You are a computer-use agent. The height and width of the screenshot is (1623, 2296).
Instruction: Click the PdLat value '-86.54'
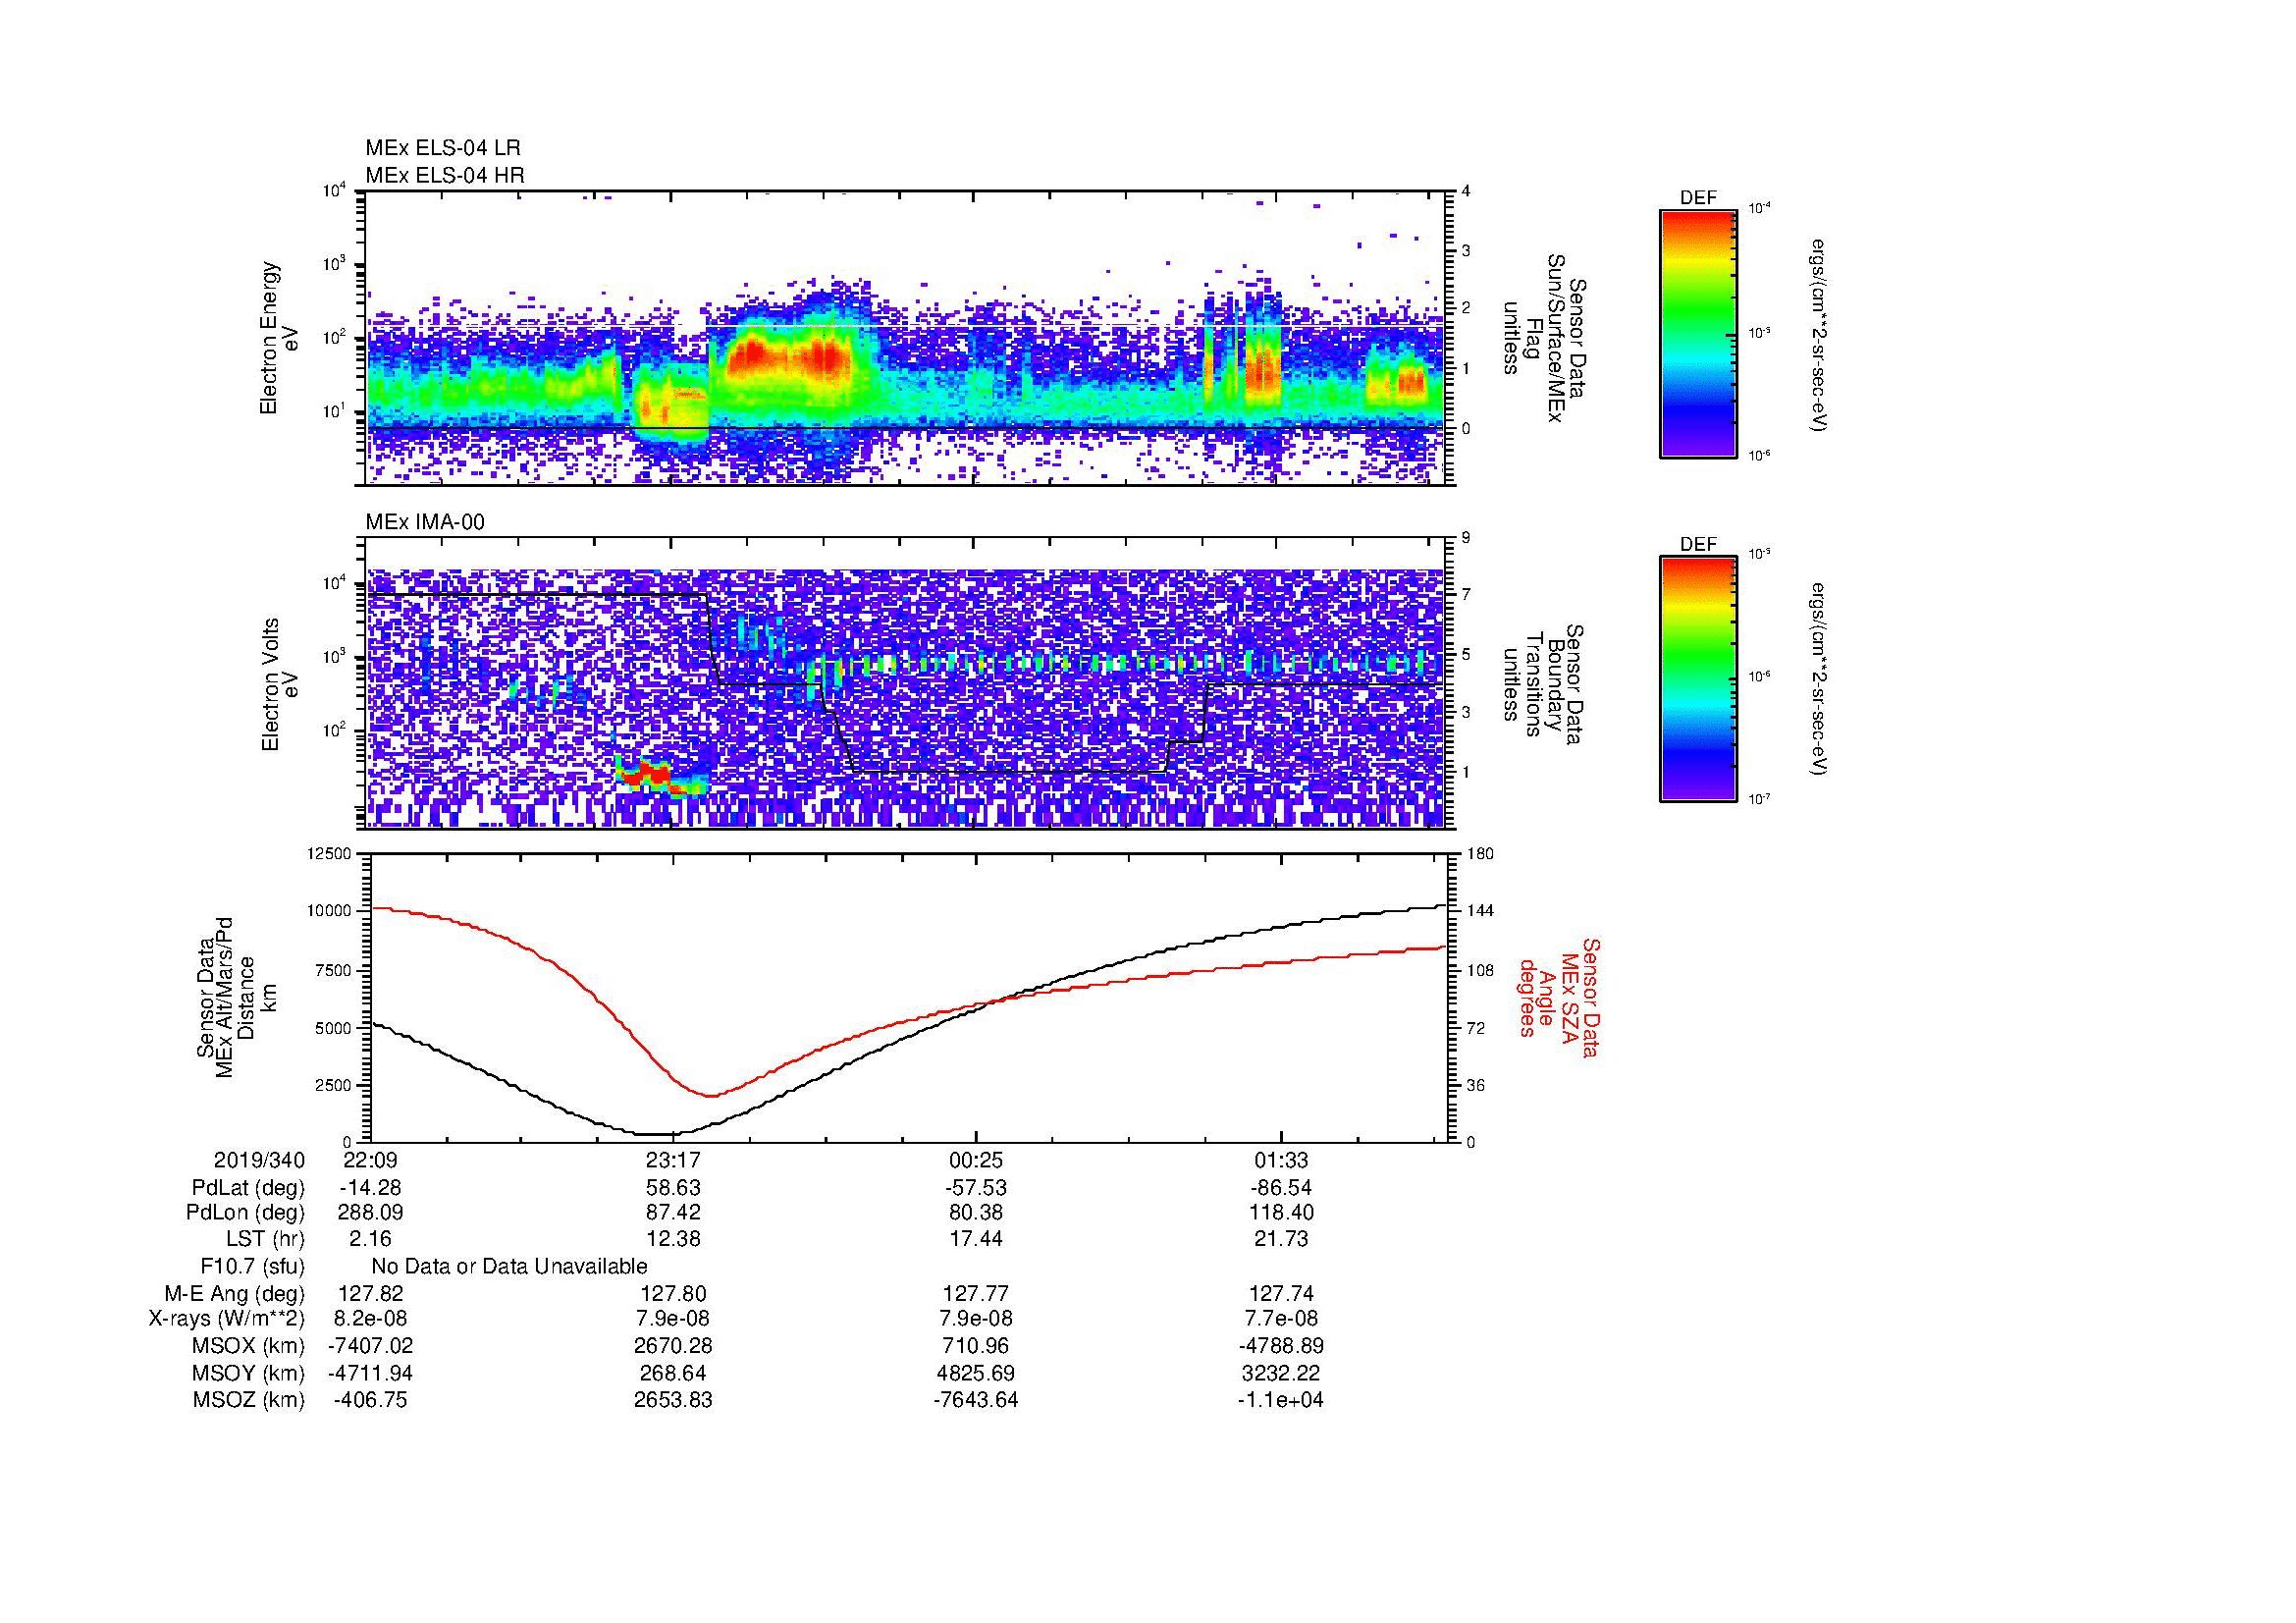coord(1281,1188)
